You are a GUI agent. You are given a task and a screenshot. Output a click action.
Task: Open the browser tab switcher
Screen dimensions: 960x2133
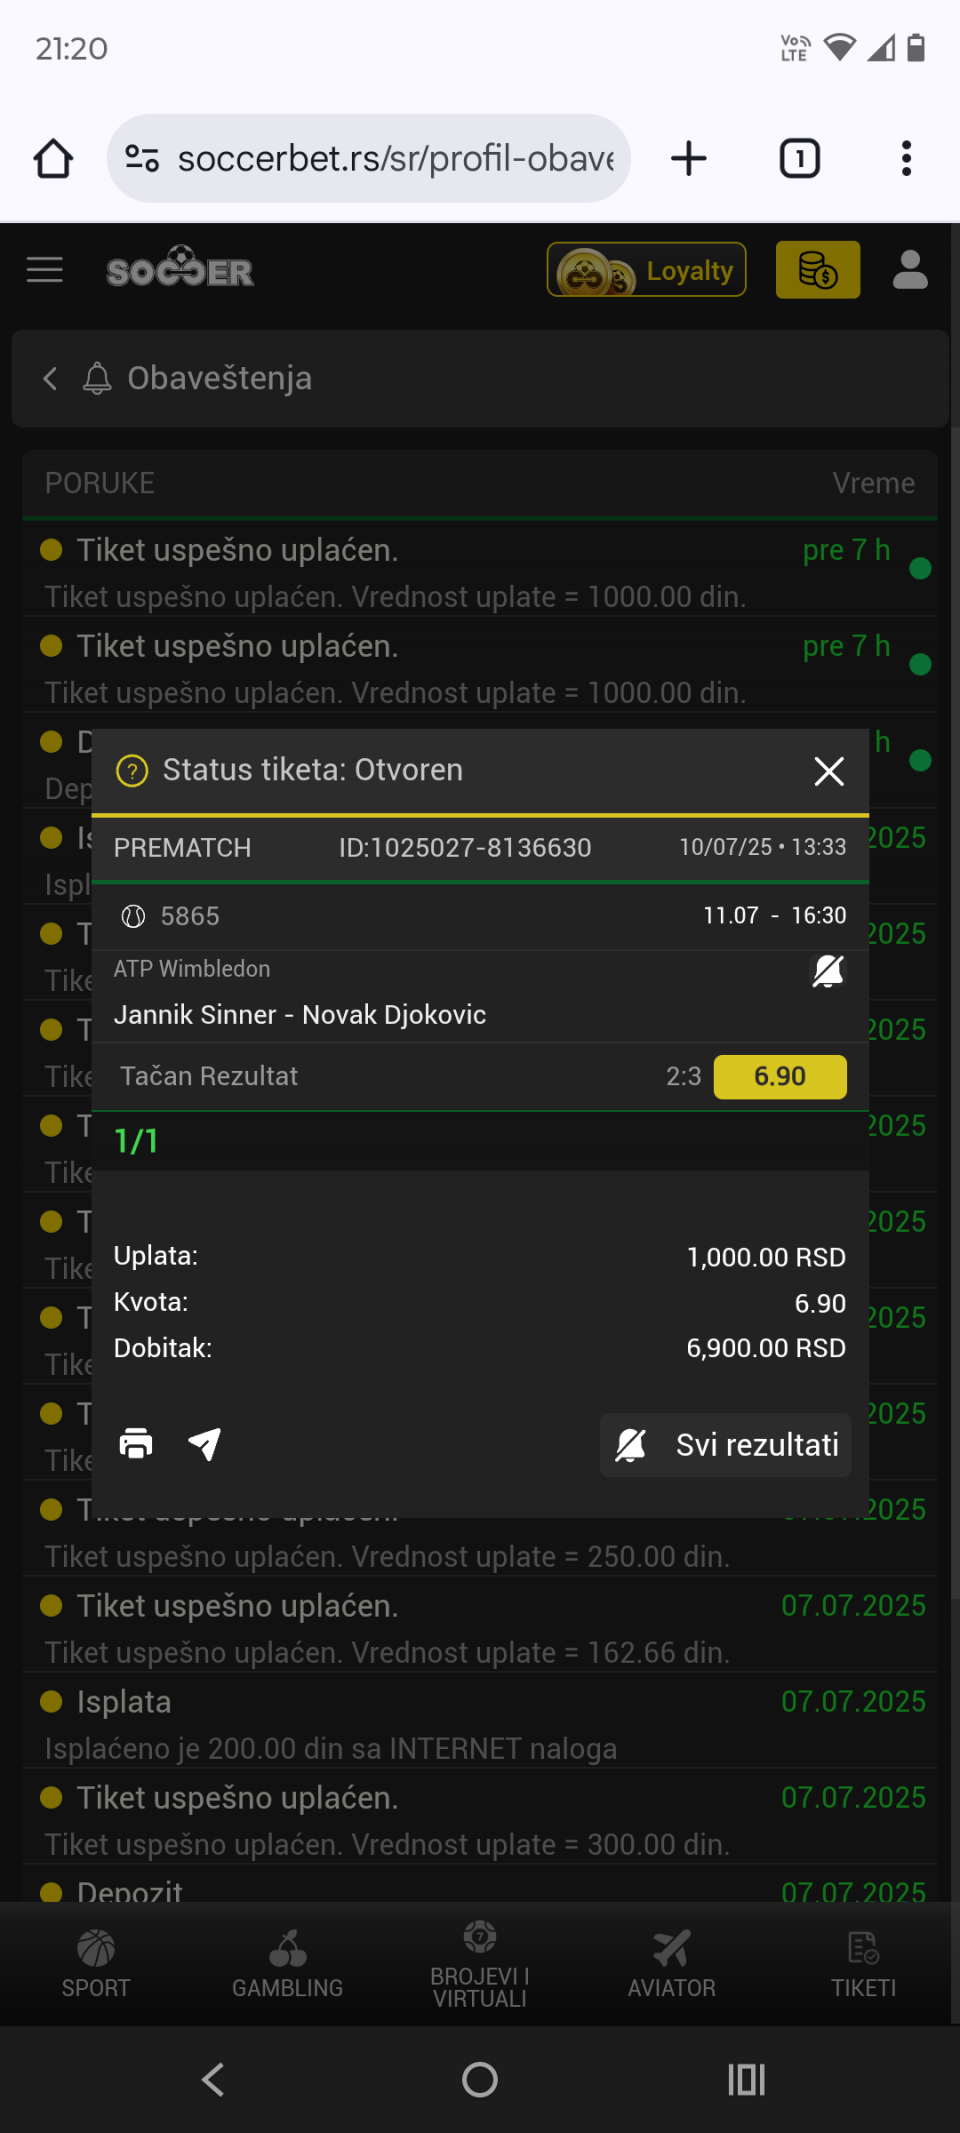pyautogui.click(x=799, y=158)
